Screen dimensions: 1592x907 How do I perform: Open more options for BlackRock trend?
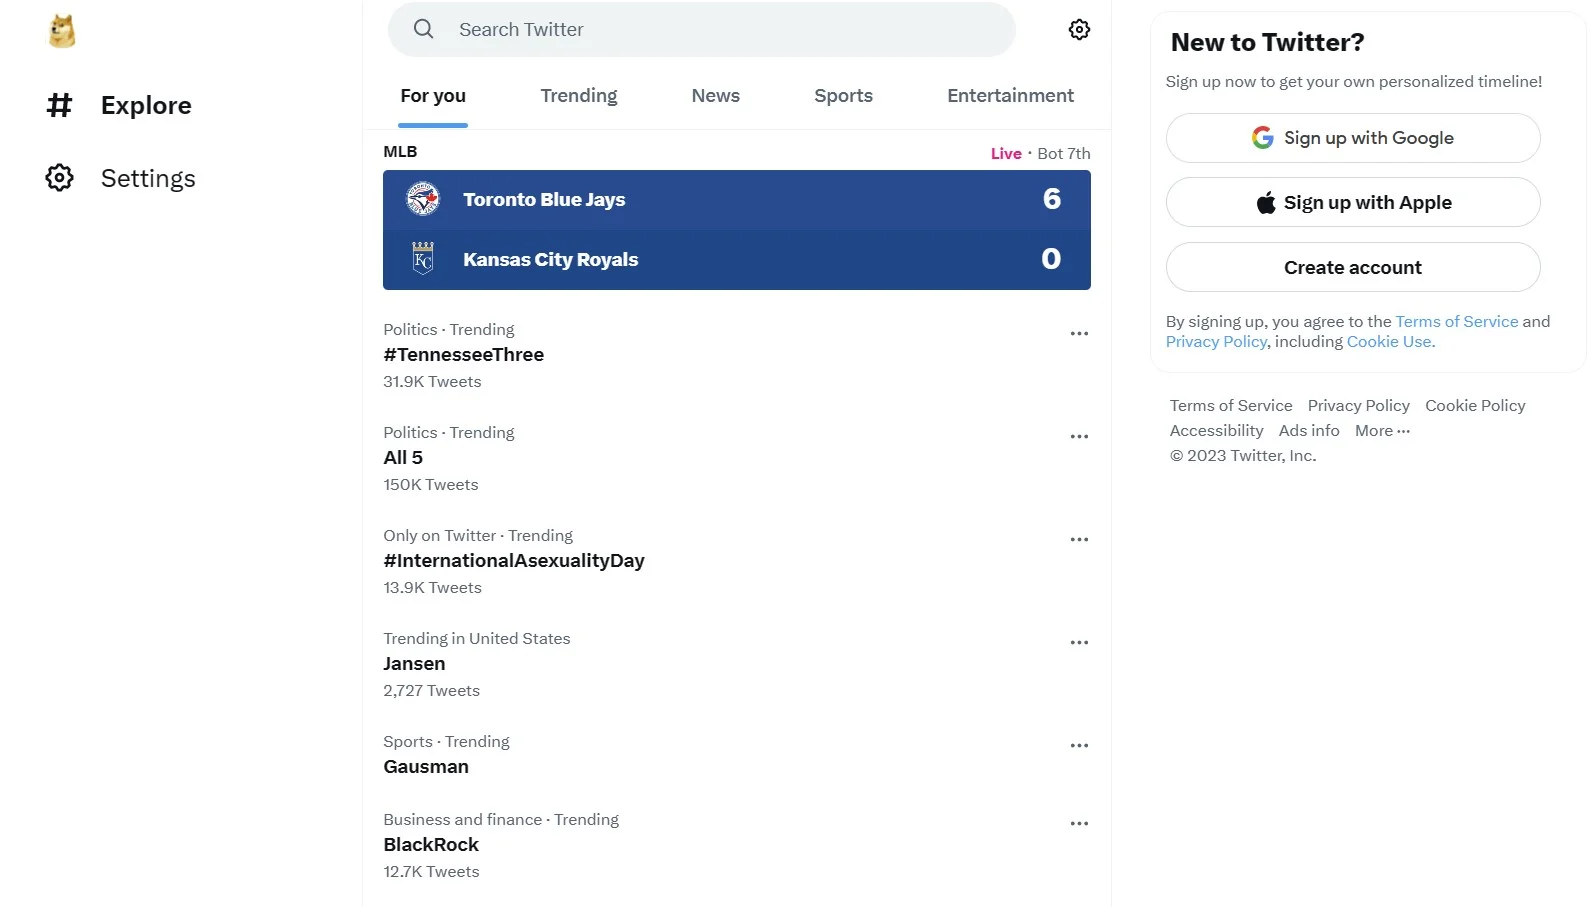1079,824
